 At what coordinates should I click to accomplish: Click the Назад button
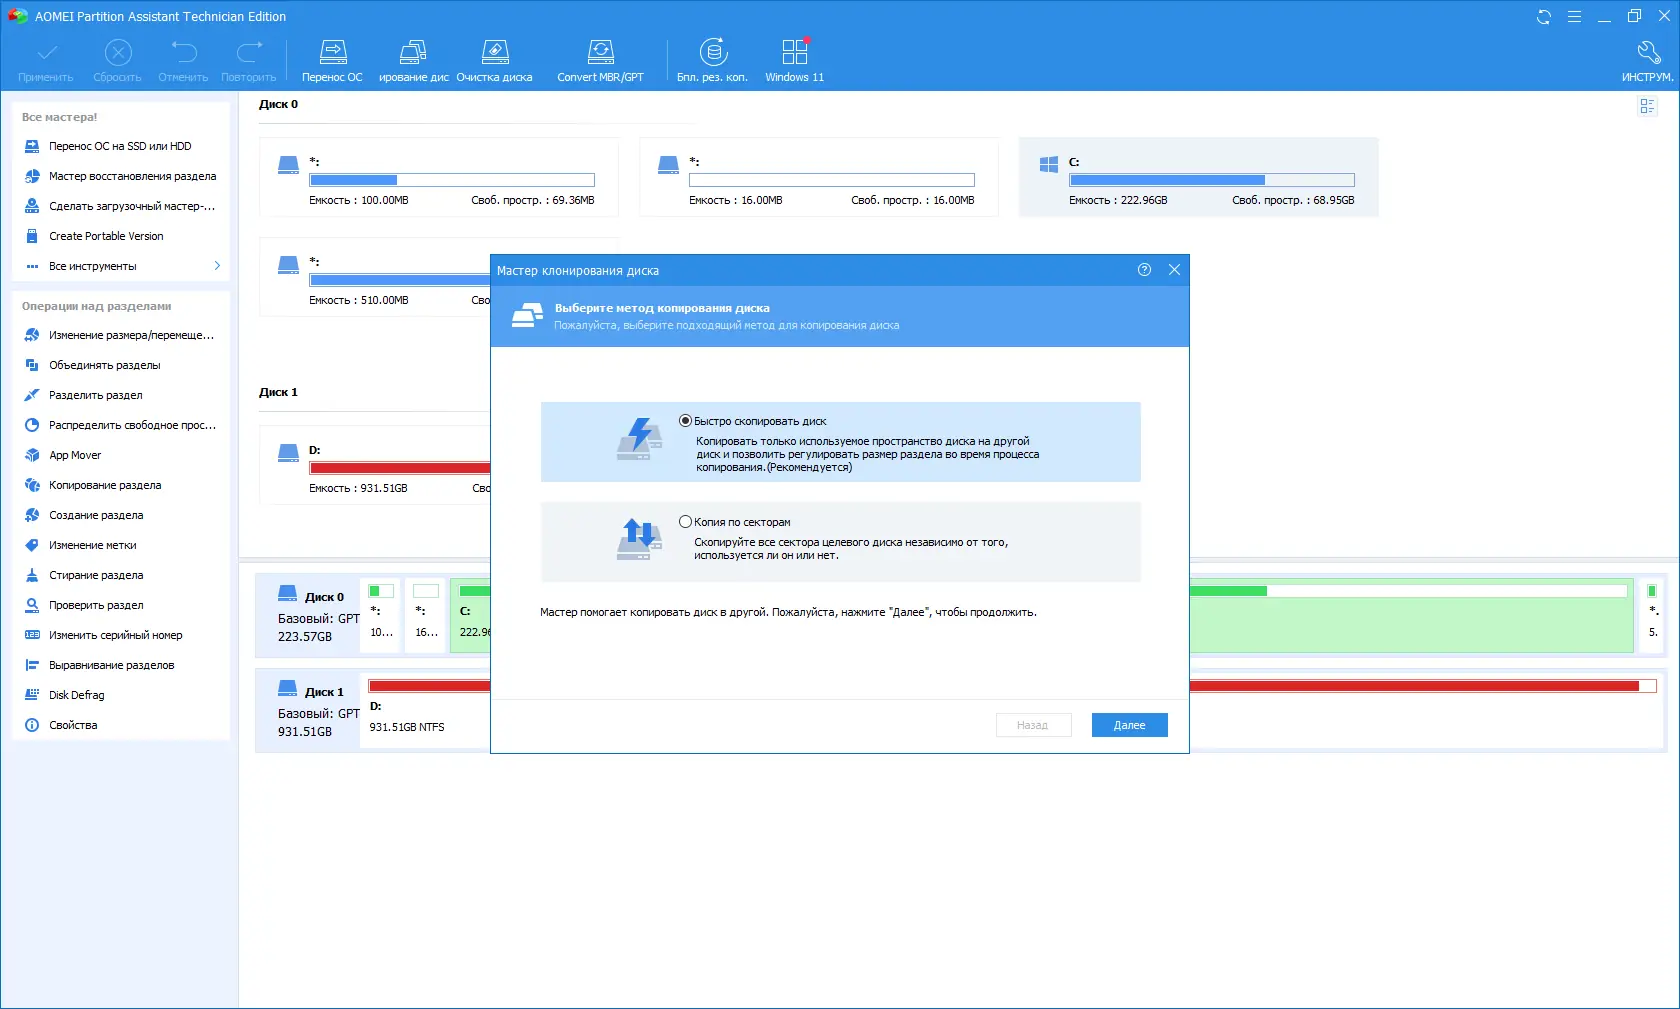click(1033, 725)
